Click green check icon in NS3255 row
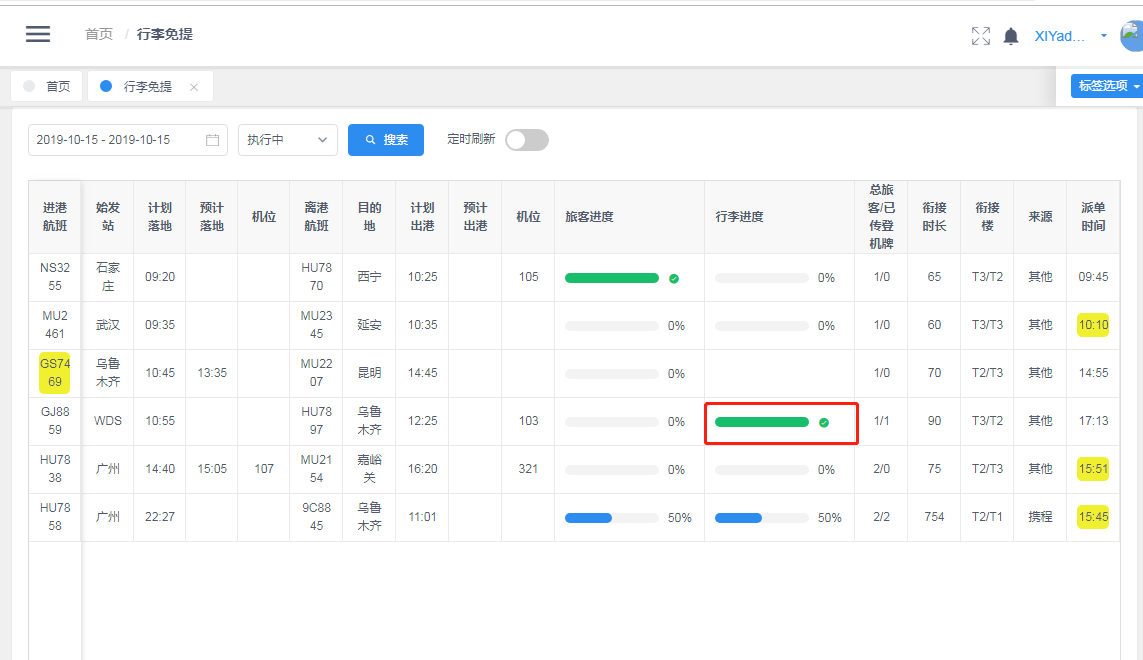This screenshot has height=660, width=1143. tap(674, 278)
